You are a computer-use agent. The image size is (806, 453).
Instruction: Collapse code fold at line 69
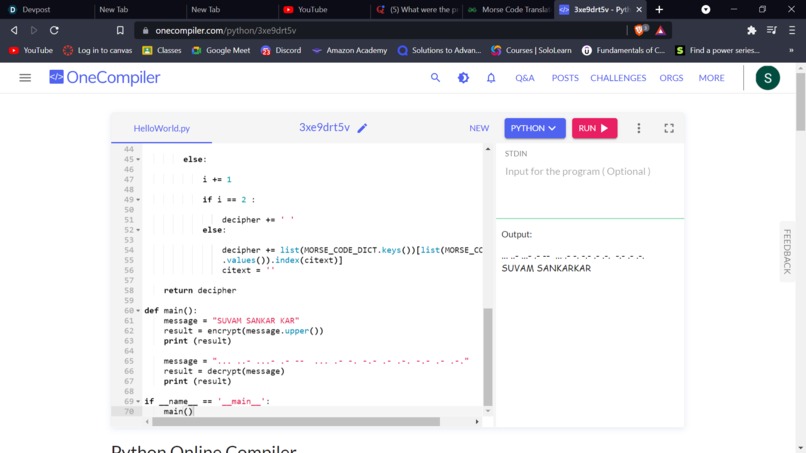(x=138, y=401)
